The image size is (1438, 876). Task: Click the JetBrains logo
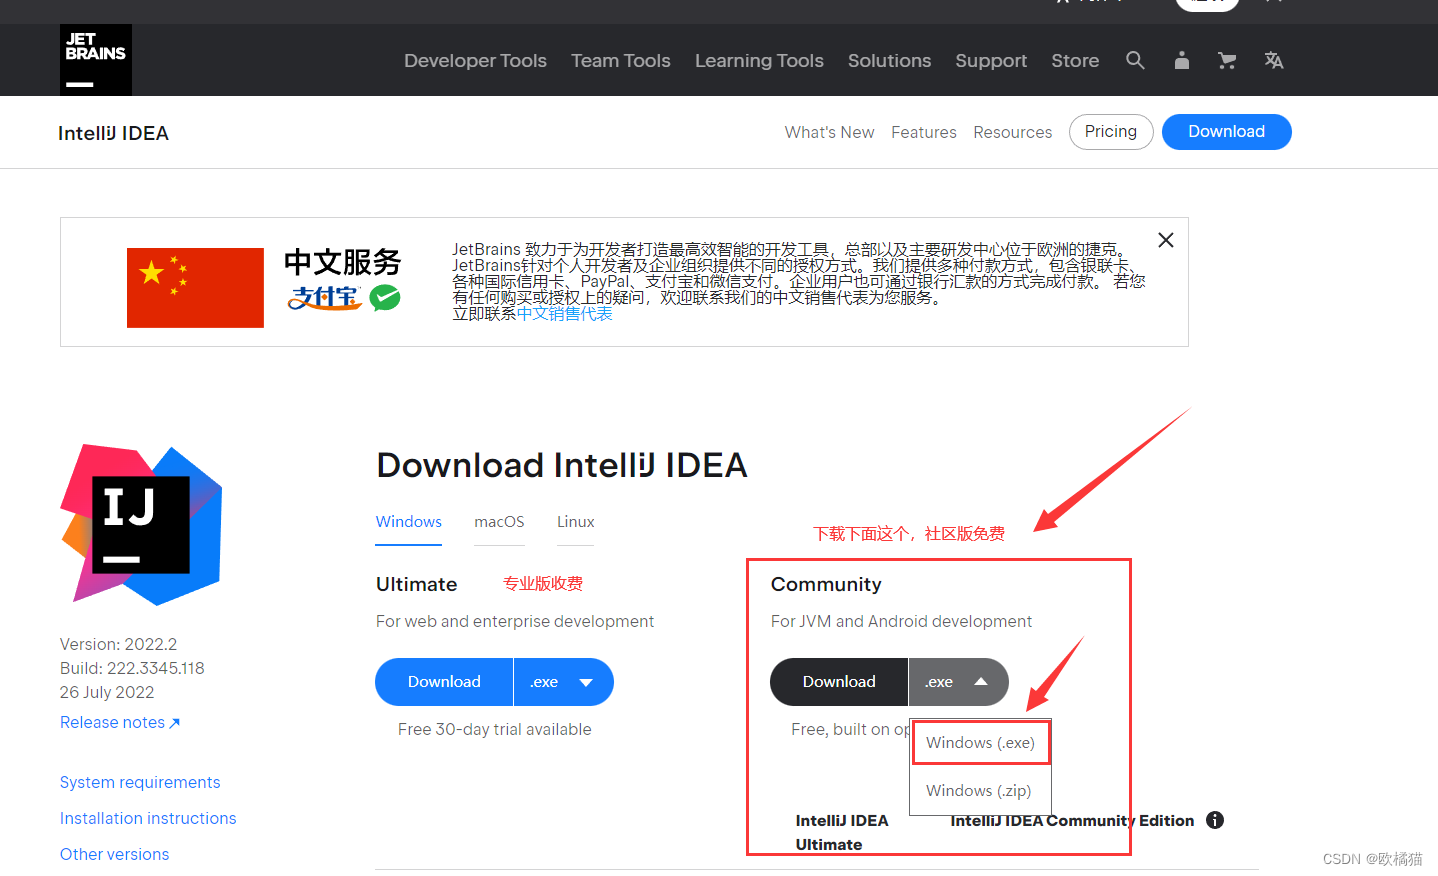(x=96, y=60)
